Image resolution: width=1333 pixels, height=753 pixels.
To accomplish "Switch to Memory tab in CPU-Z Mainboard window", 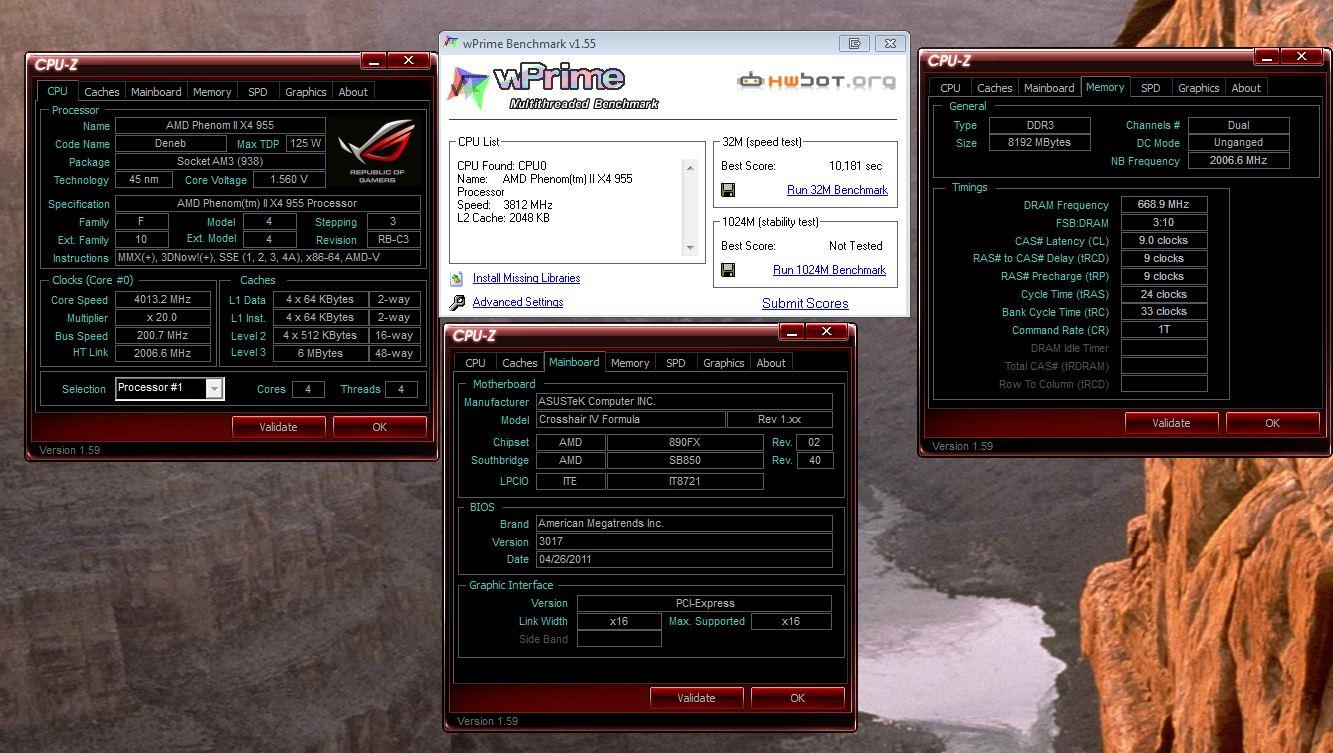I will [x=630, y=363].
